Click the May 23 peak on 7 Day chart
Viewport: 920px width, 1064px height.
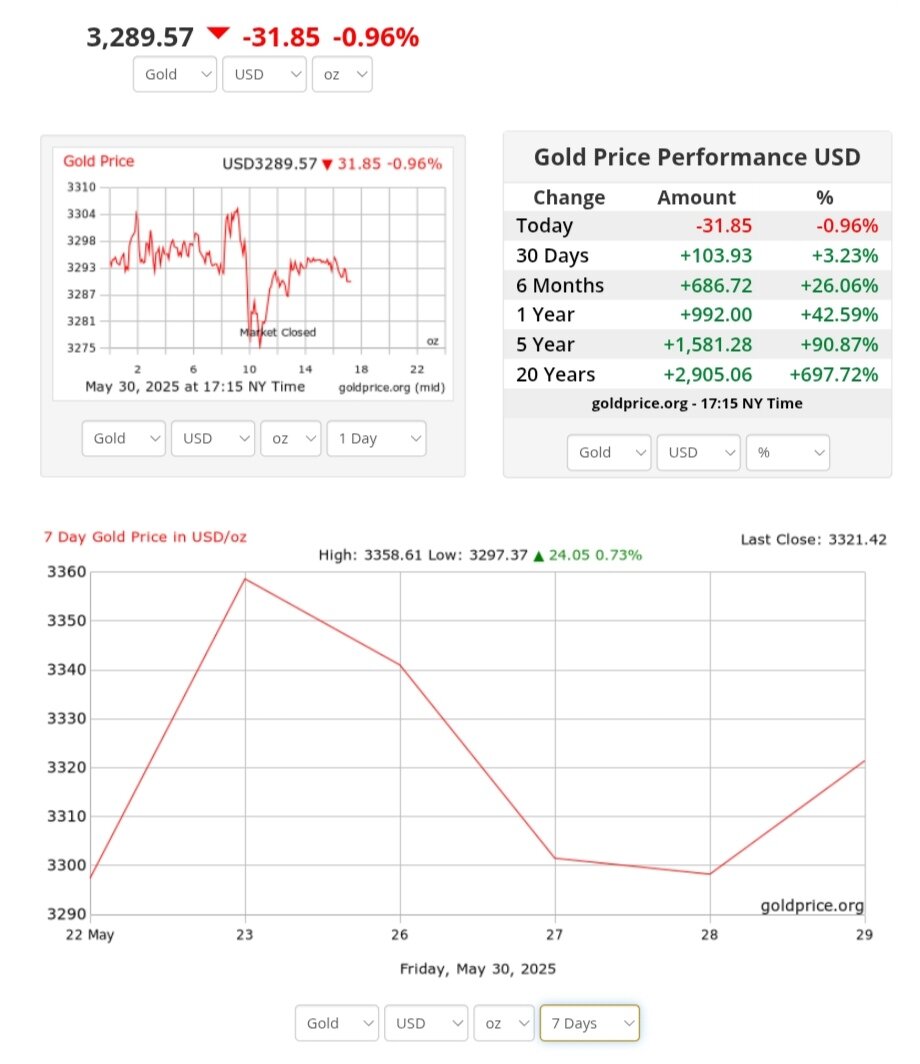(245, 579)
